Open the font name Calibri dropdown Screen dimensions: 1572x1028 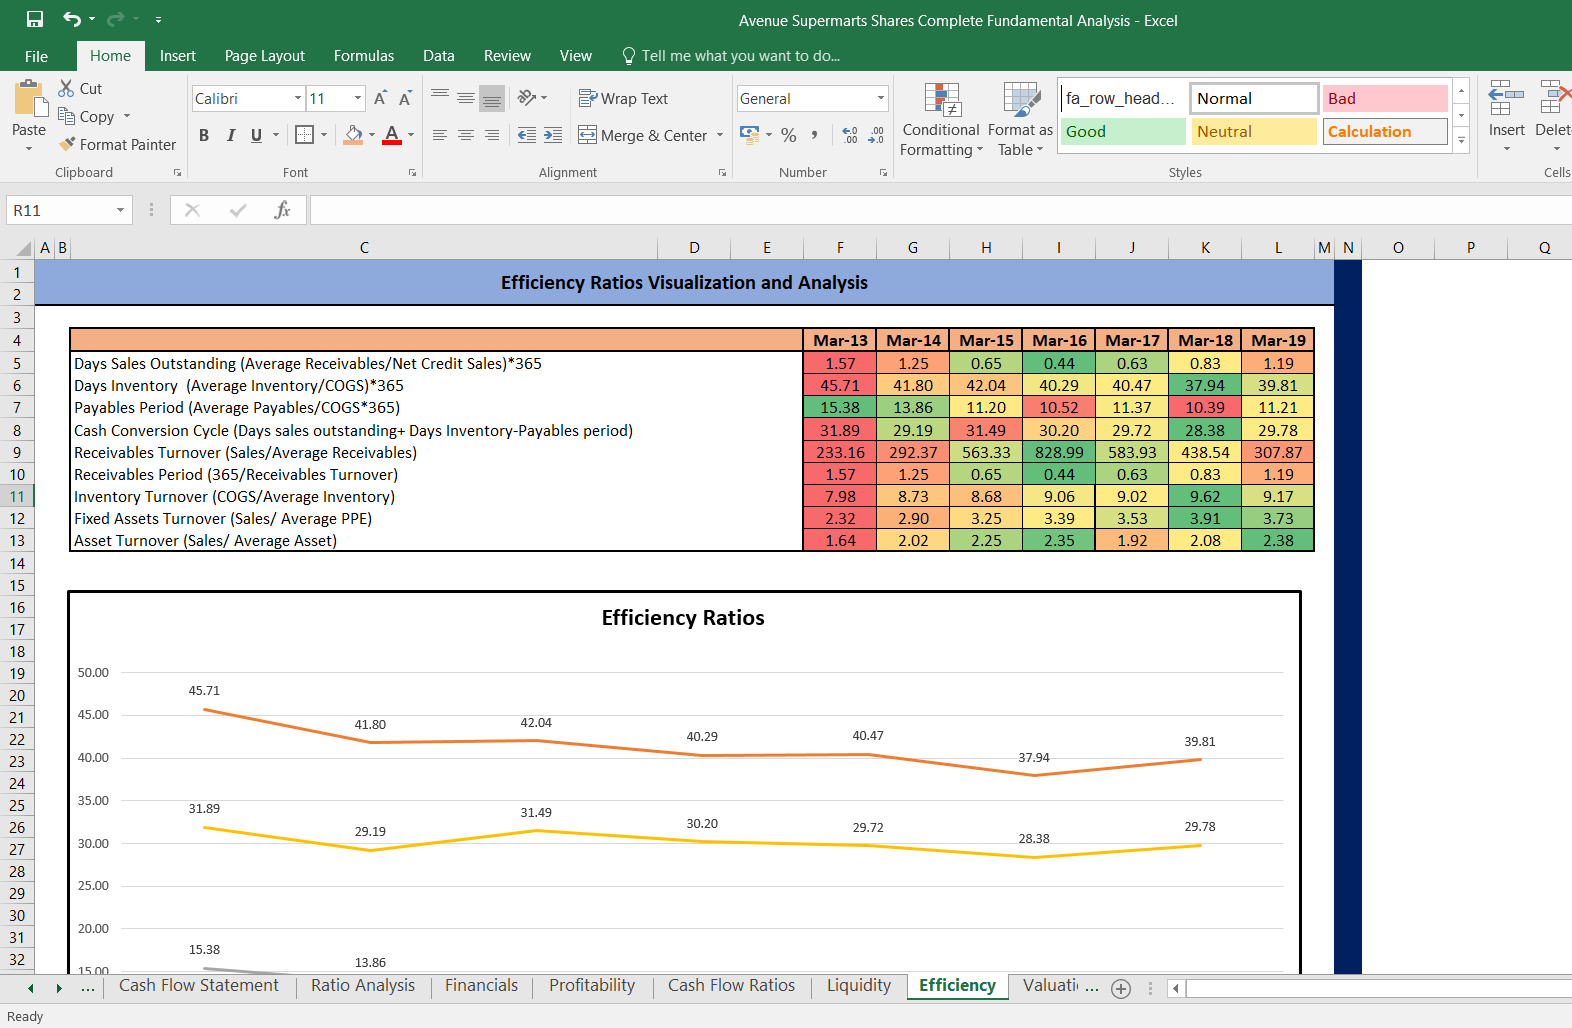click(298, 98)
